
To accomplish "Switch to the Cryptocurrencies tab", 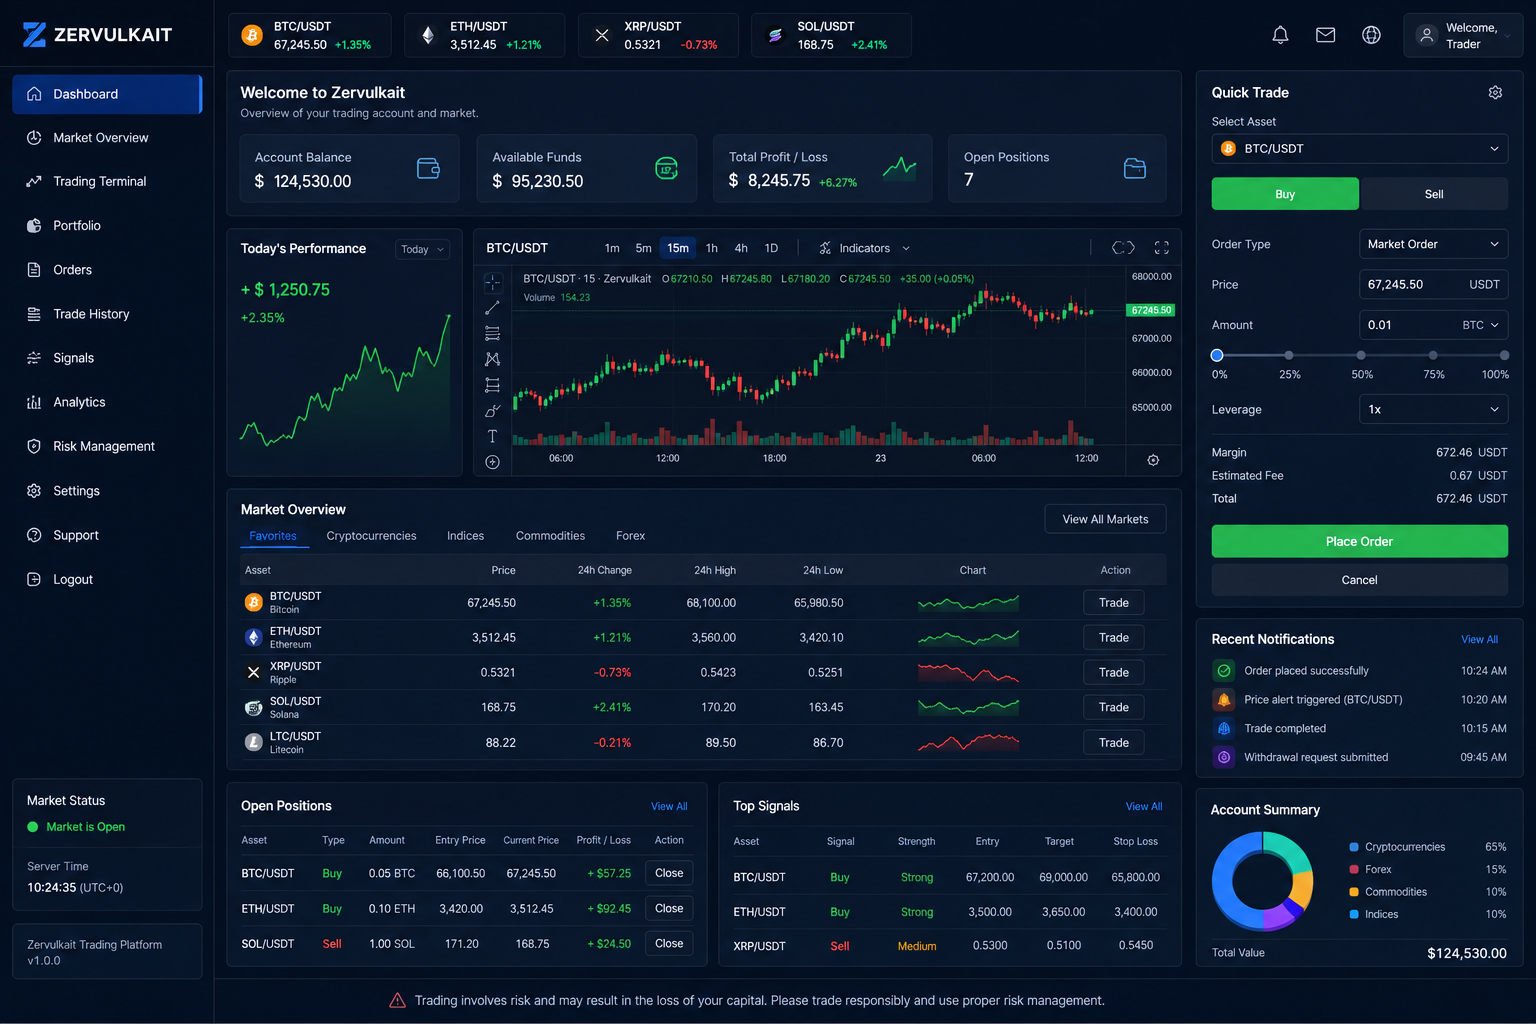I will [371, 536].
